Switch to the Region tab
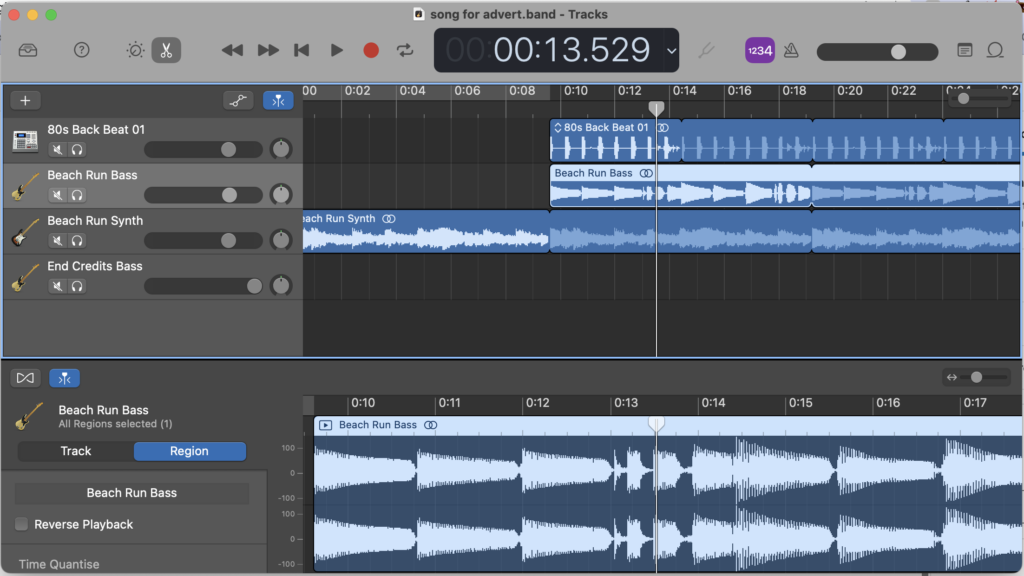 point(189,451)
